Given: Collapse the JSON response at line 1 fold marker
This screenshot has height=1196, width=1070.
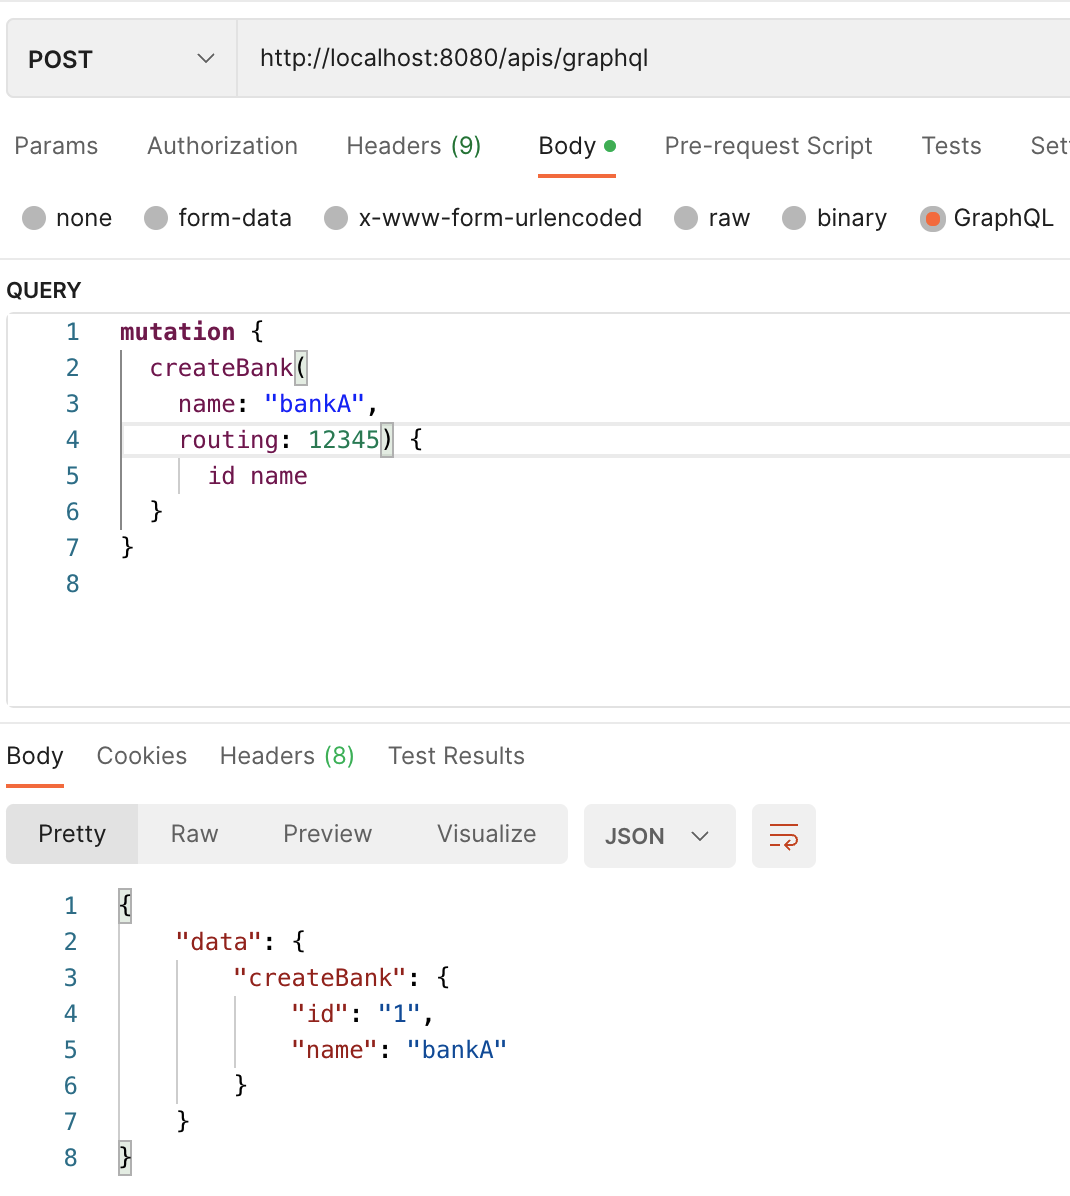Looking at the screenshot, I should tap(124, 904).
